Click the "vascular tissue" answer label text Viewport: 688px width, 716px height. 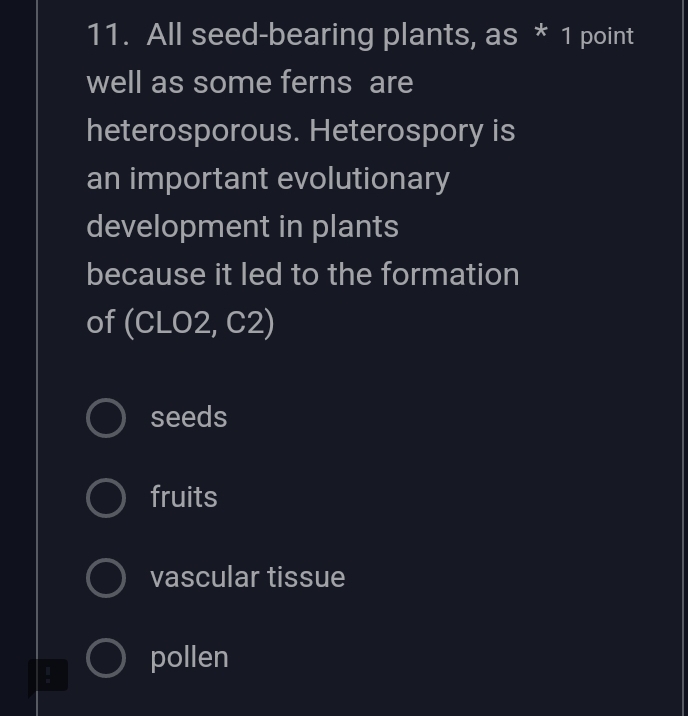click(248, 578)
